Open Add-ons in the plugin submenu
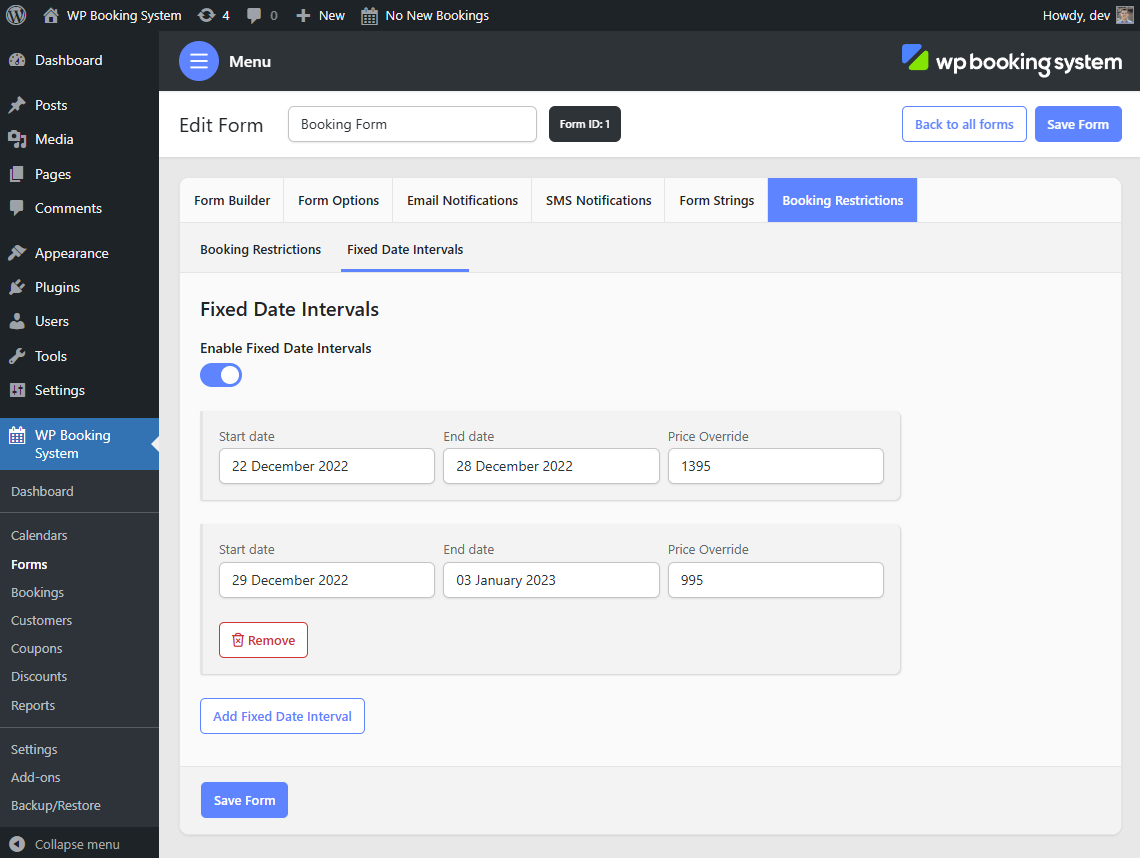Screen dimensions: 1140x858 point(36,777)
